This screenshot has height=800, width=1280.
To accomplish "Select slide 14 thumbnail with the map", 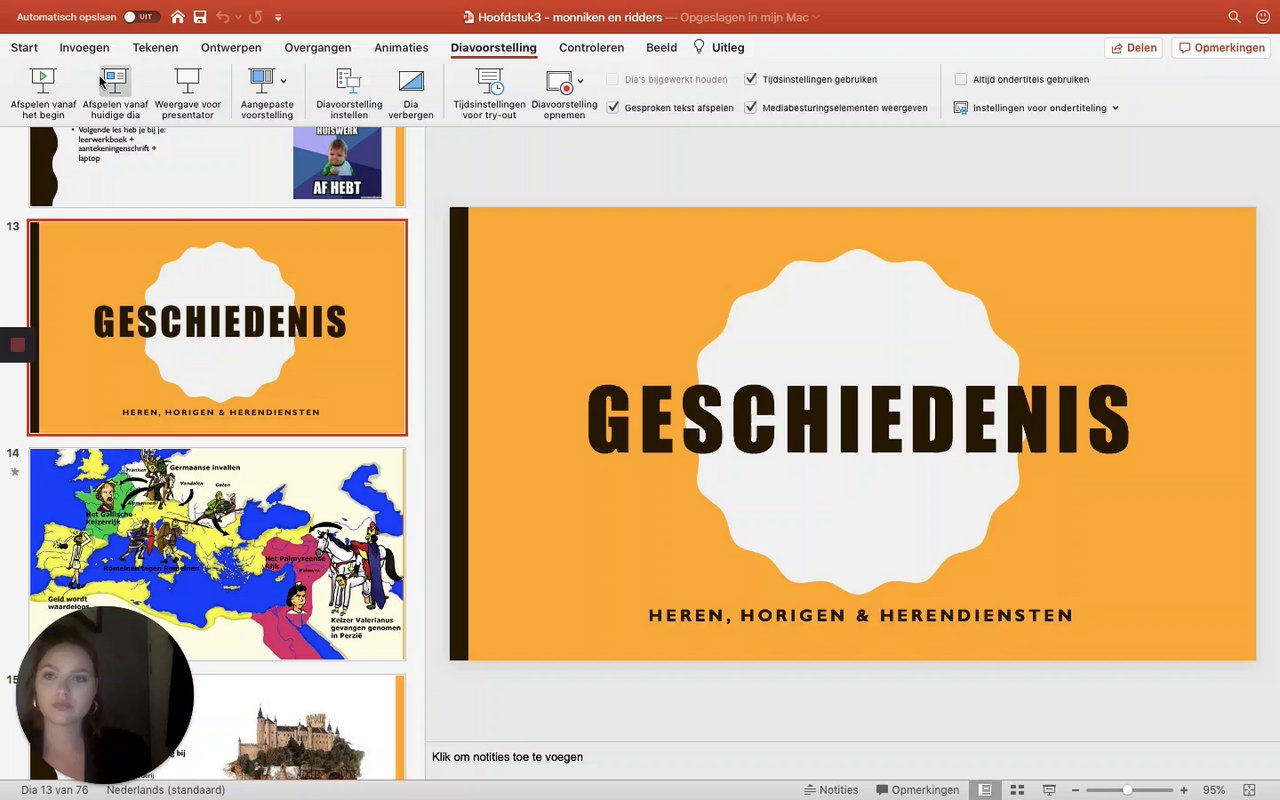I will pyautogui.click(x=217, y=554).
